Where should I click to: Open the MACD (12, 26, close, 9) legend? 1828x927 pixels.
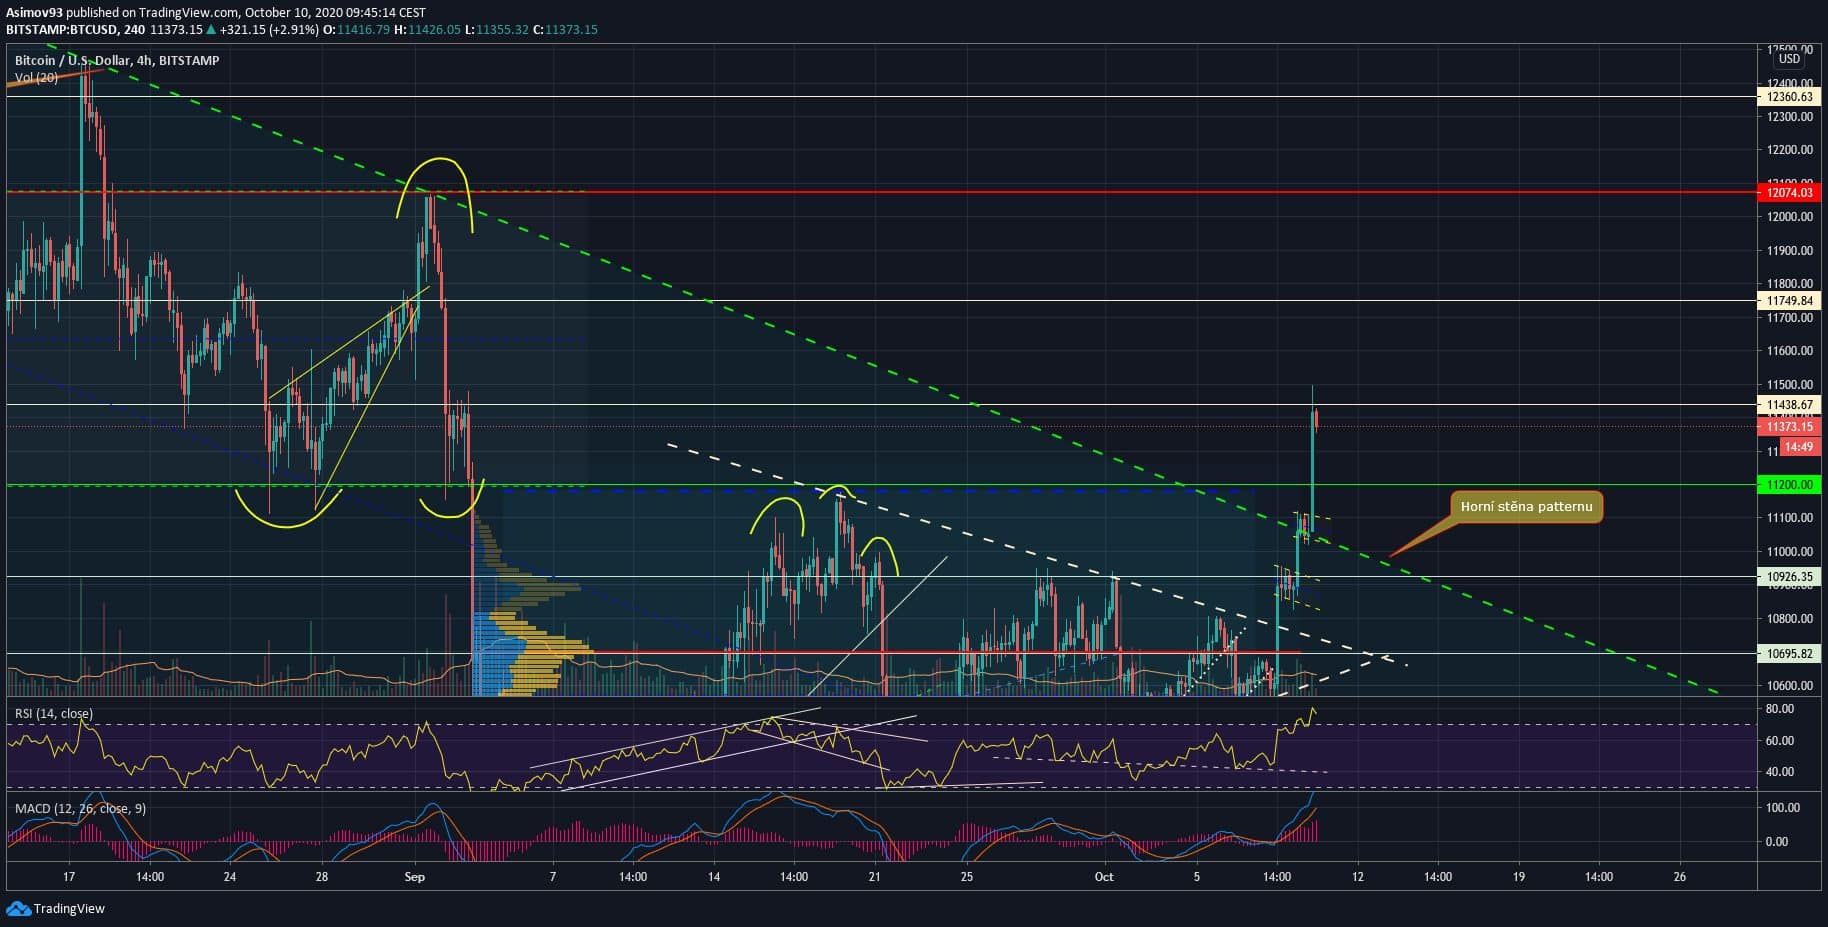(80, 808)
